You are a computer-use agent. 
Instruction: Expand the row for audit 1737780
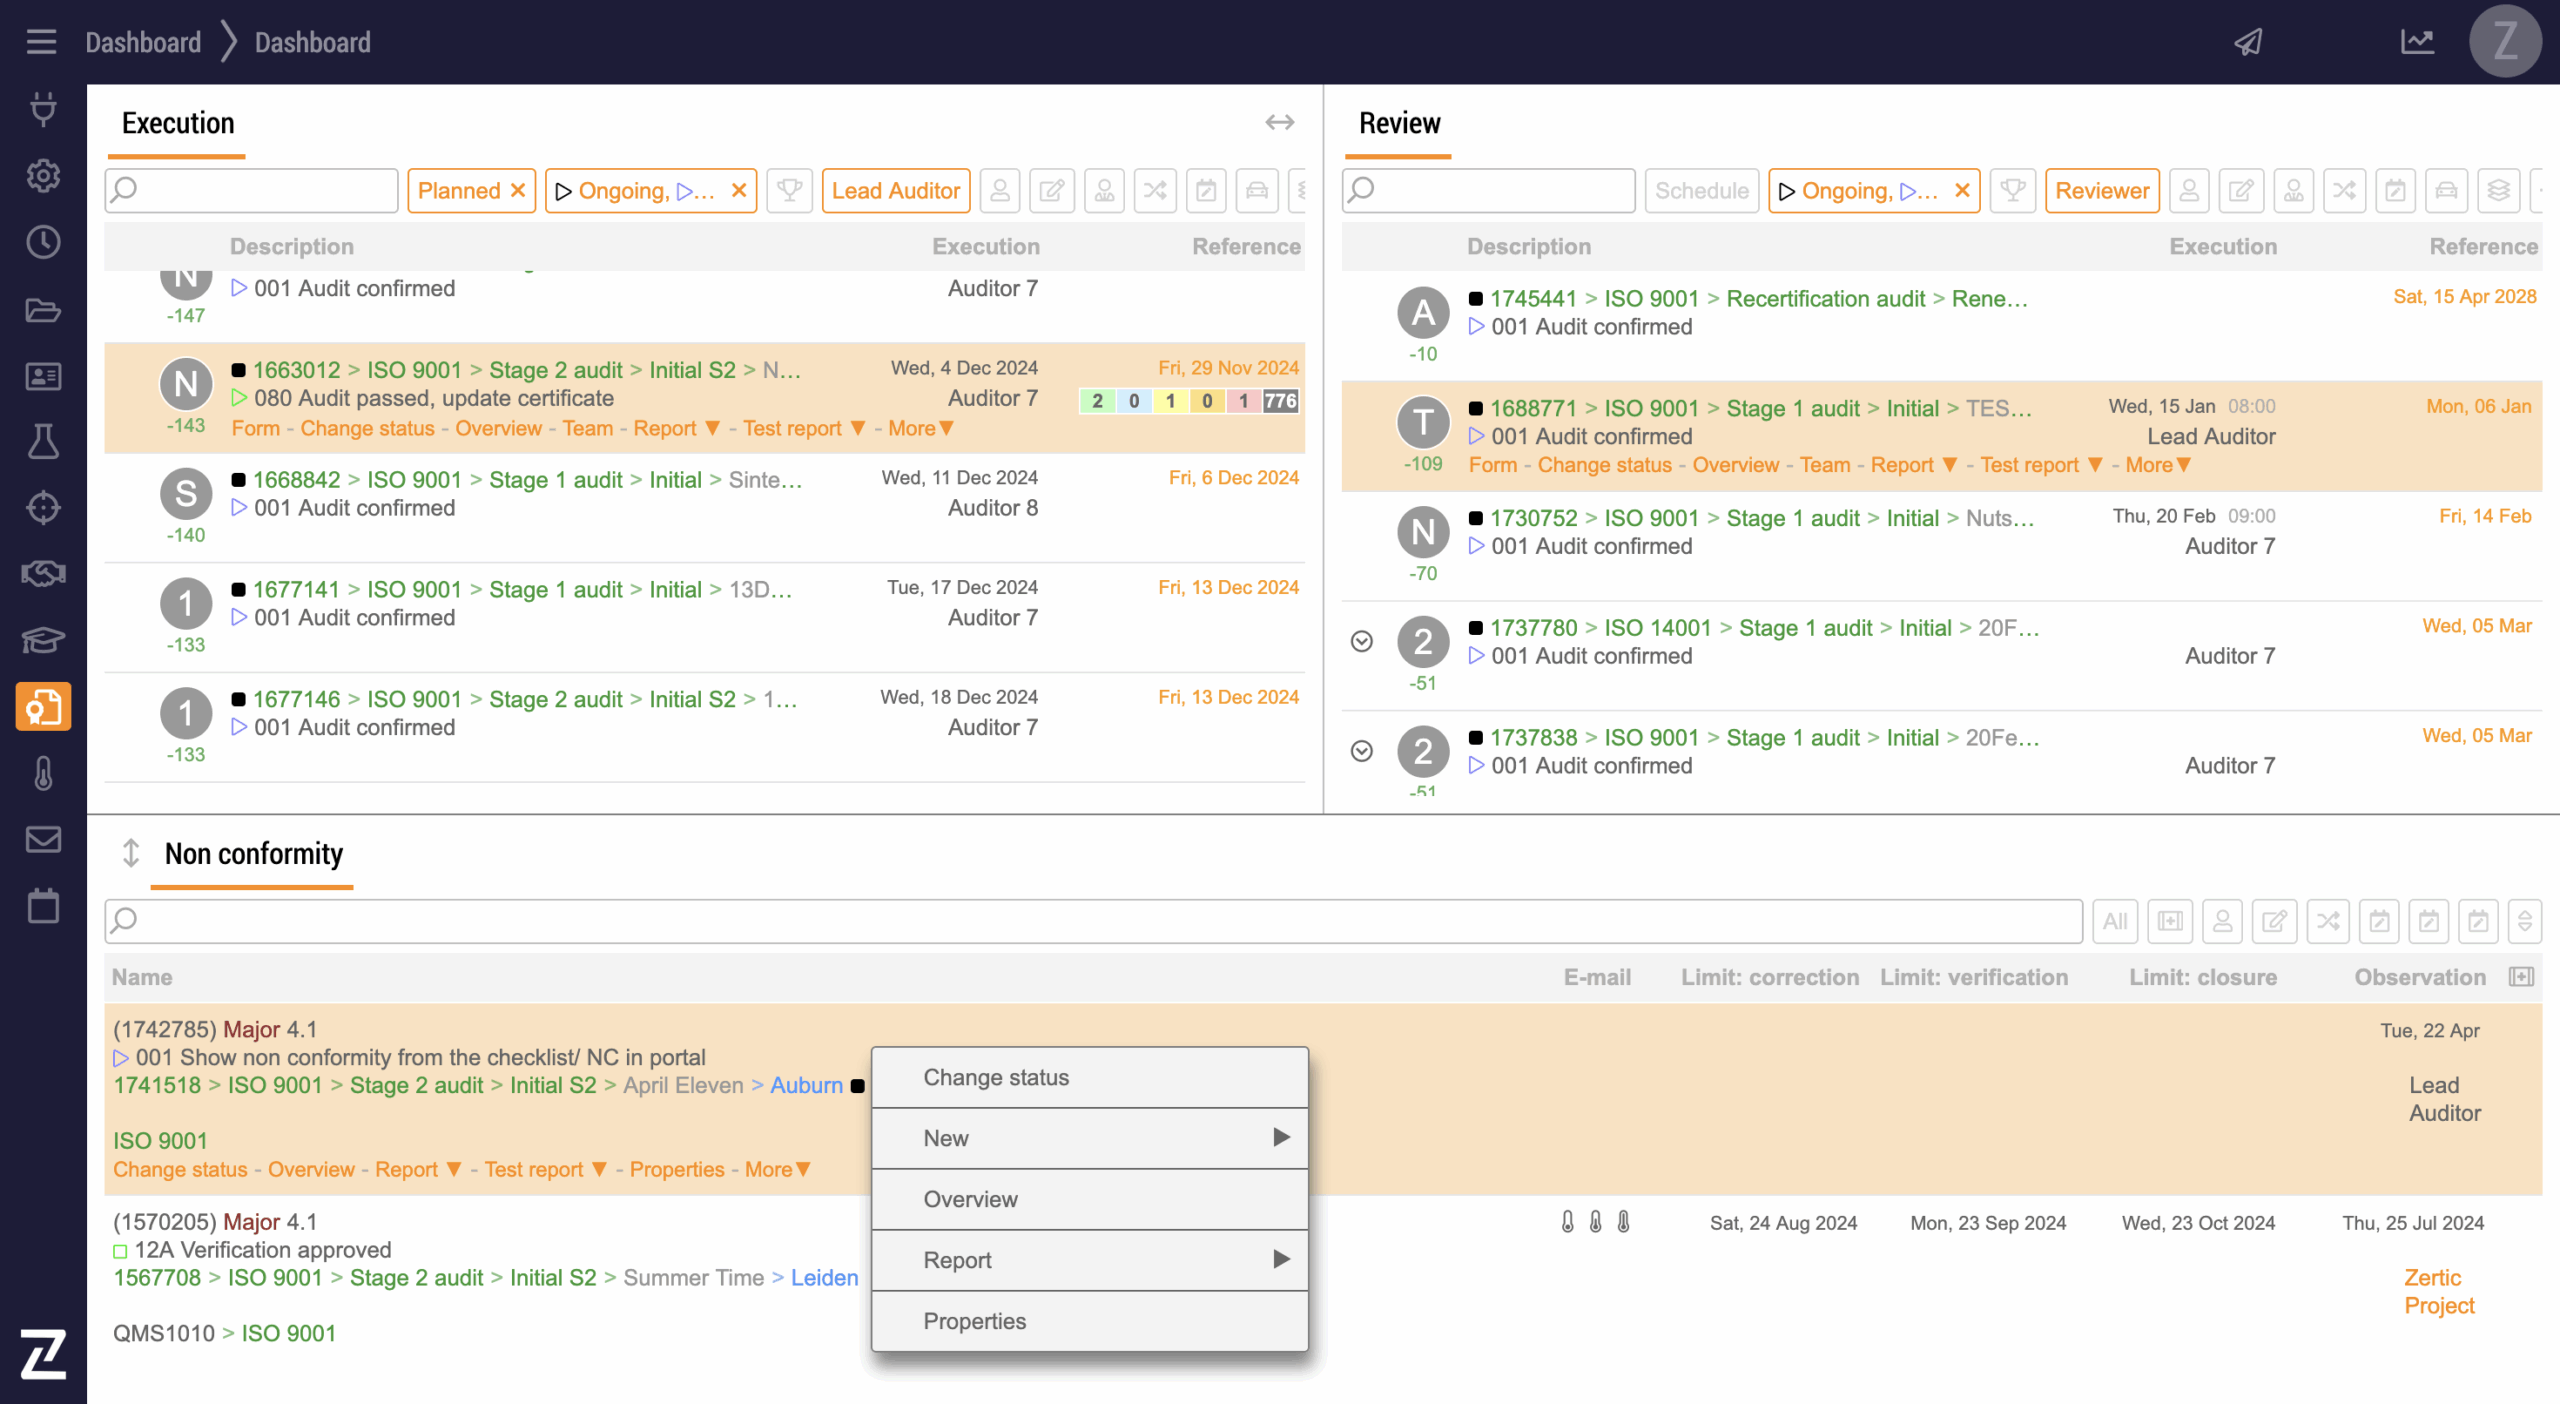[x=1361, y=641]
